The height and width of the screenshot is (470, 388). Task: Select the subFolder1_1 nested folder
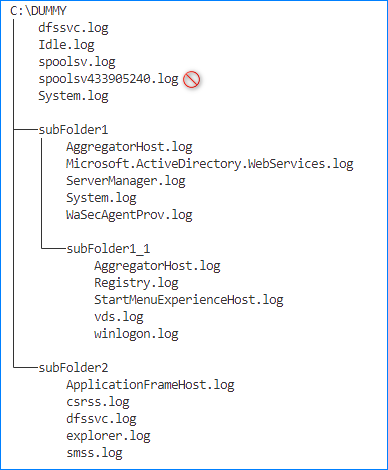(x=108, y=249)
